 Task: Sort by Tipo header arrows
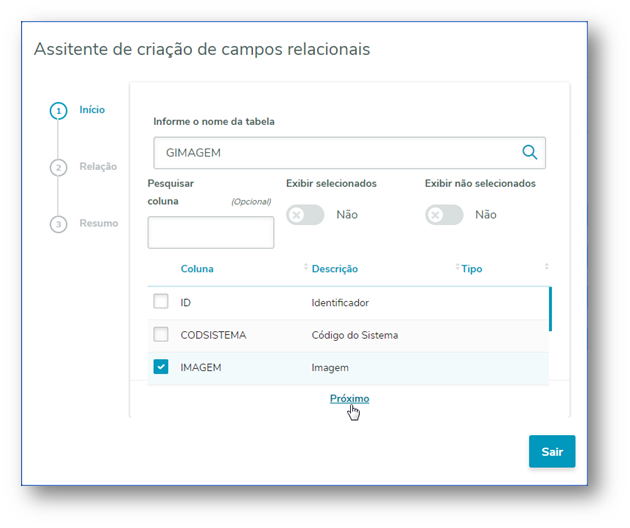546,267
